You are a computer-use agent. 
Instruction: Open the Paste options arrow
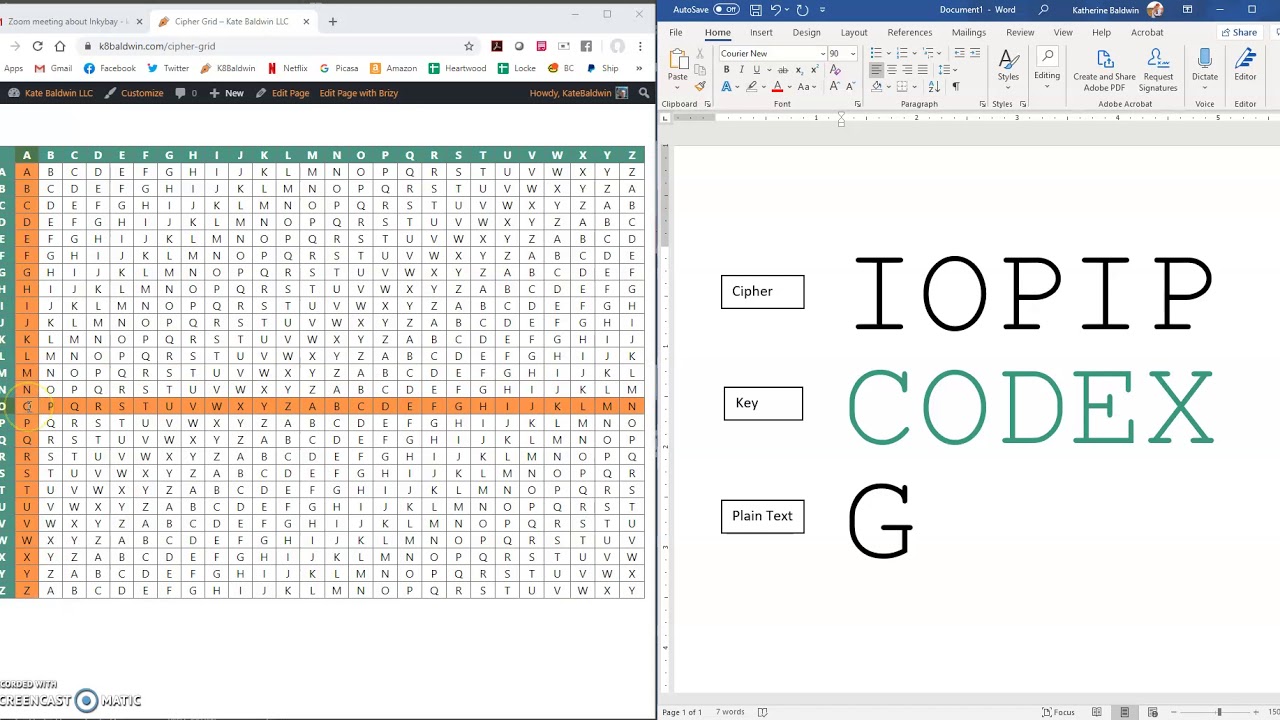pyautogui.click(x=678, y=86)
